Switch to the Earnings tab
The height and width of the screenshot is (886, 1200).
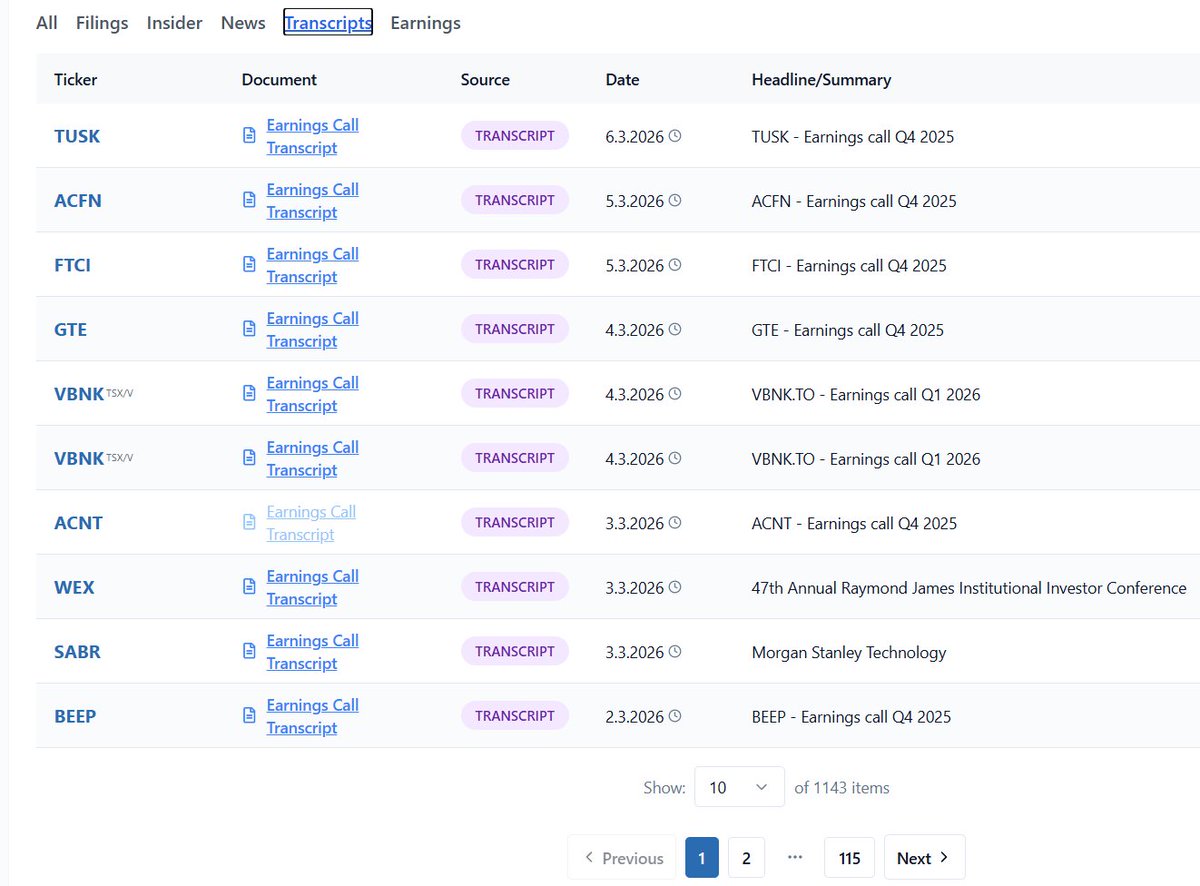(x=425, y=22)
